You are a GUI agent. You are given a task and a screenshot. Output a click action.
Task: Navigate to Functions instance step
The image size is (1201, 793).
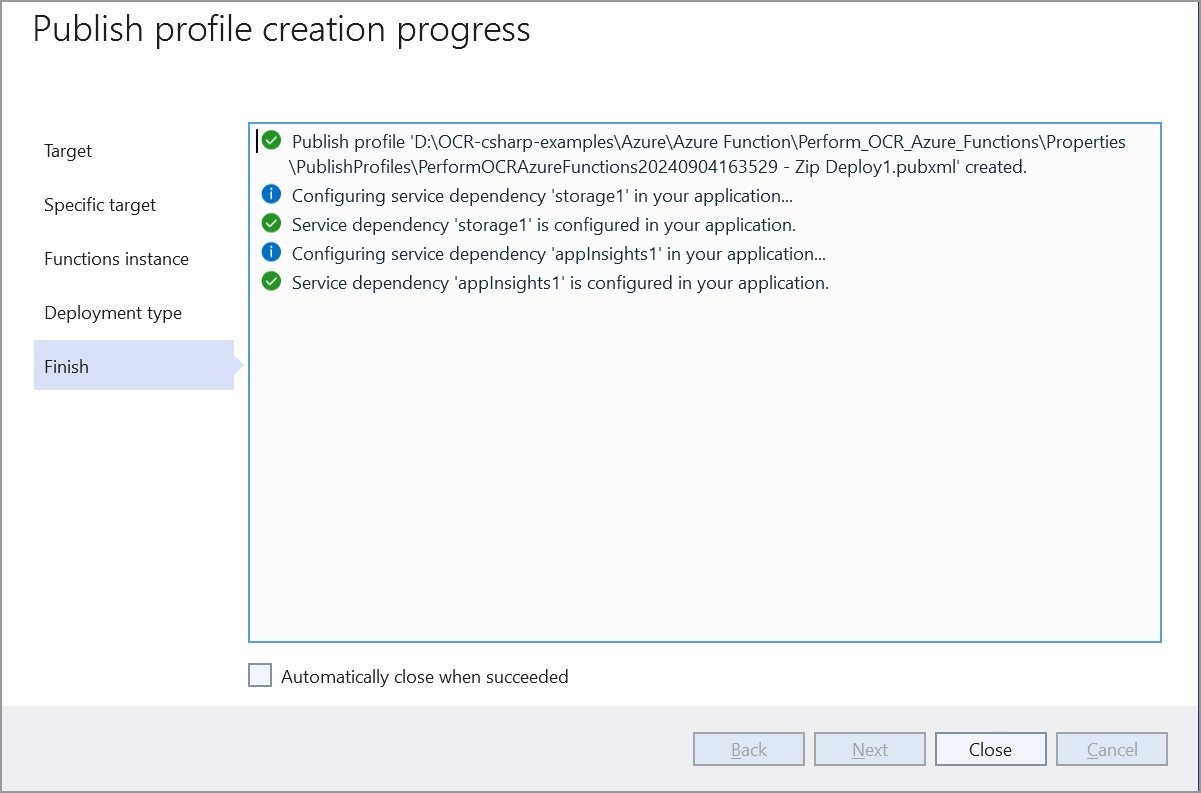[116, 258]
